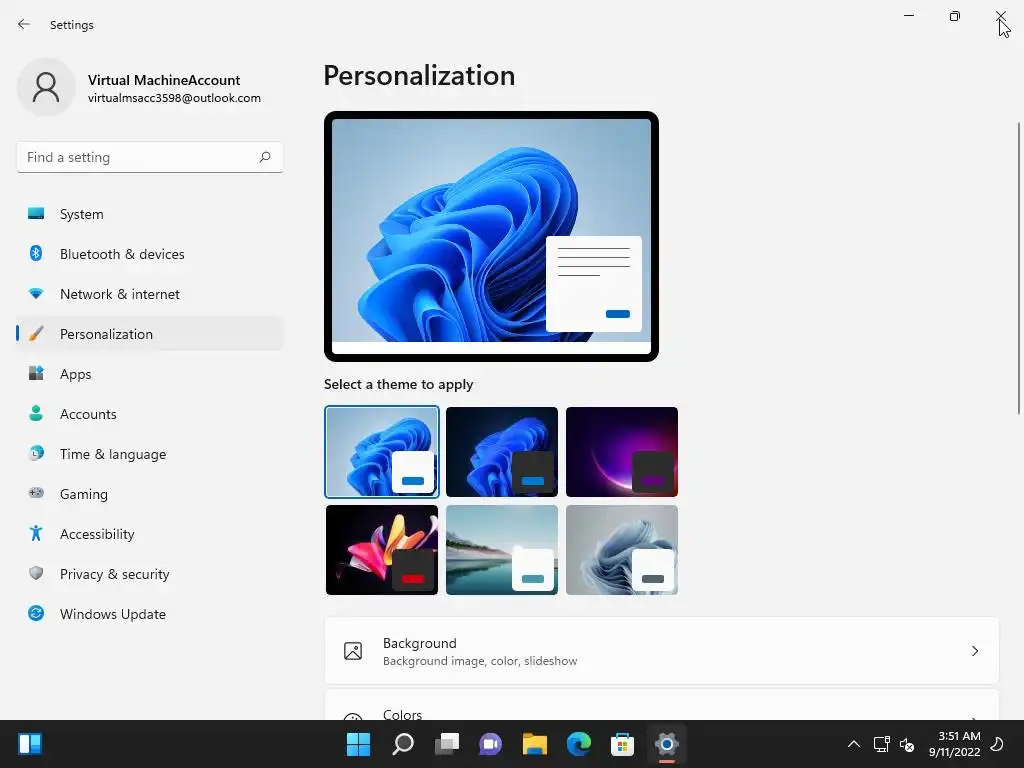Open Bluetooth & devices section
This screenshot has width=1024, height=768.
tap(150, 253)
